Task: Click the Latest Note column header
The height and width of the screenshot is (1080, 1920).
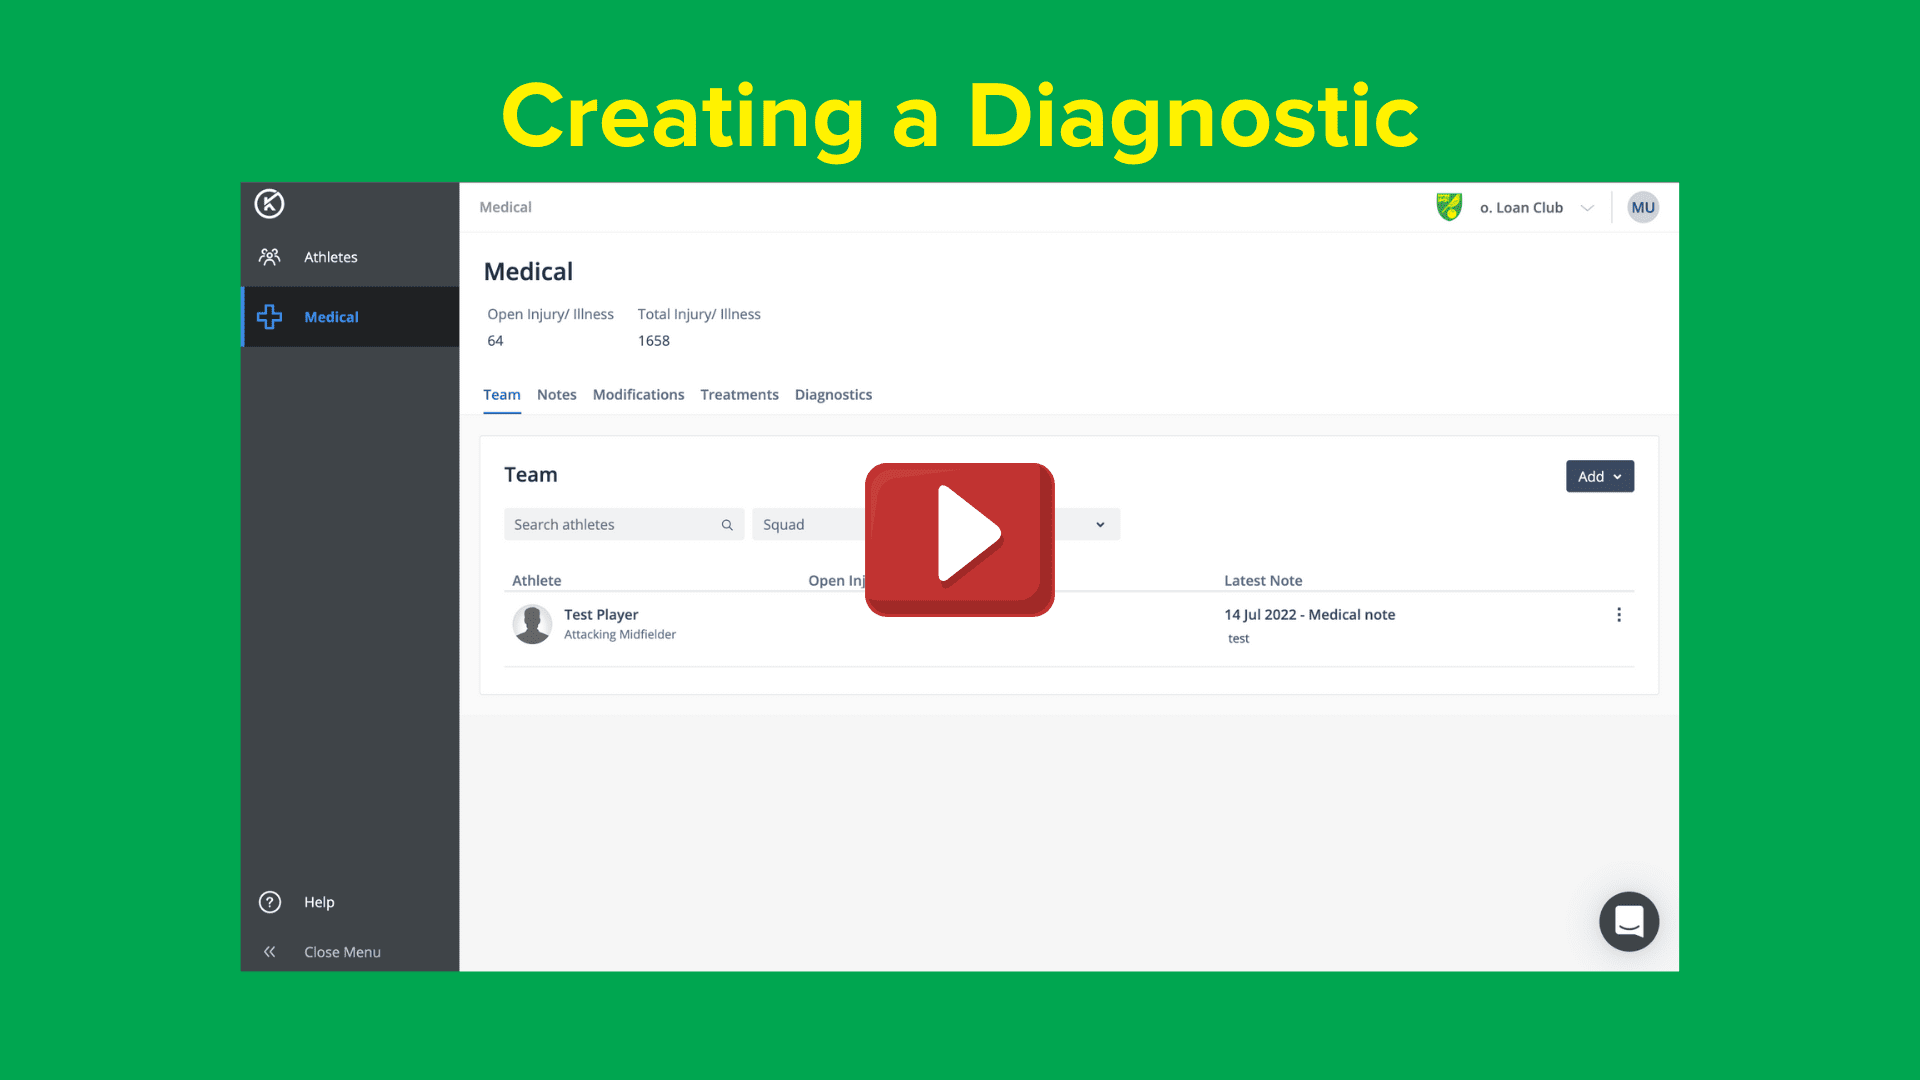Action: (x=1263, y=580)
